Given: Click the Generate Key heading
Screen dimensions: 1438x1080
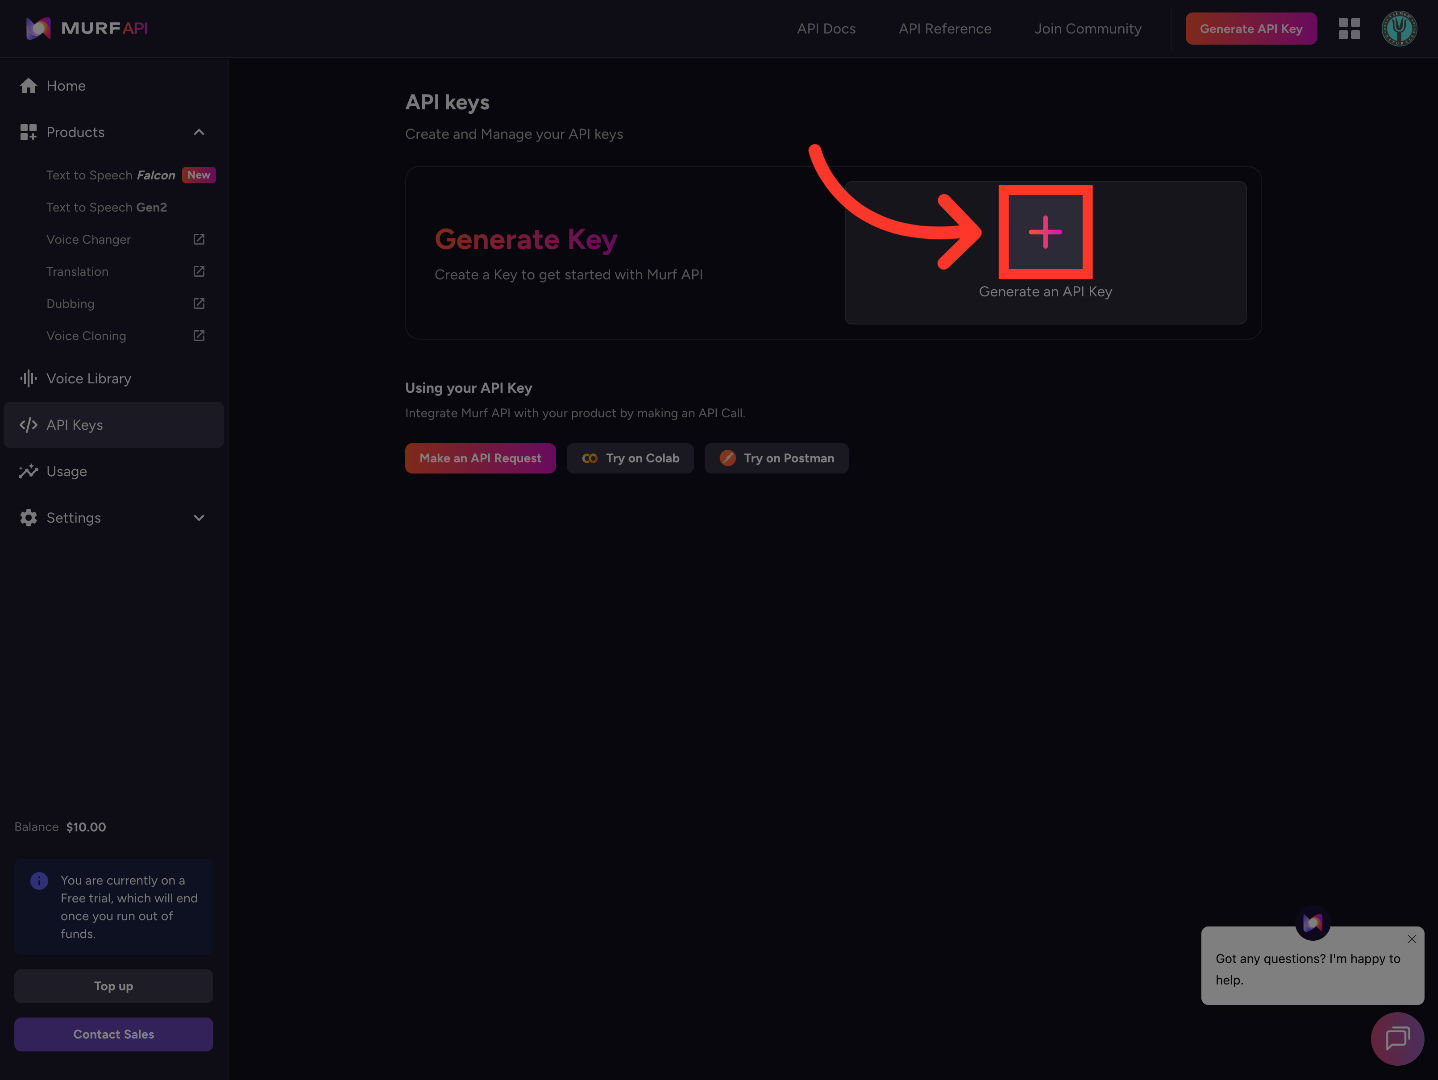Looking at the screenshot, I should [x=526, y=240].
